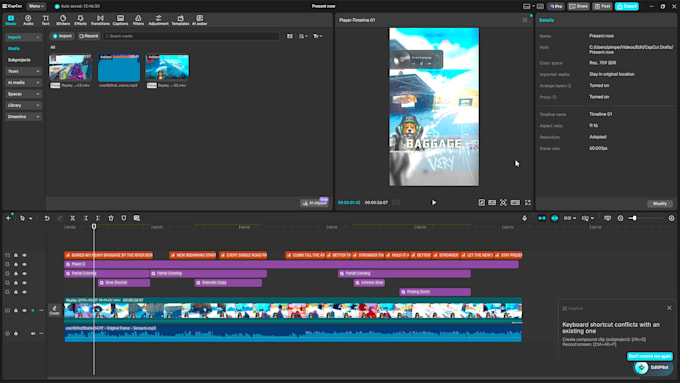Open the Menu dropdown
The width and height of the screenshot is (680, 383).
pyautogui.click(x=36, y=6)
